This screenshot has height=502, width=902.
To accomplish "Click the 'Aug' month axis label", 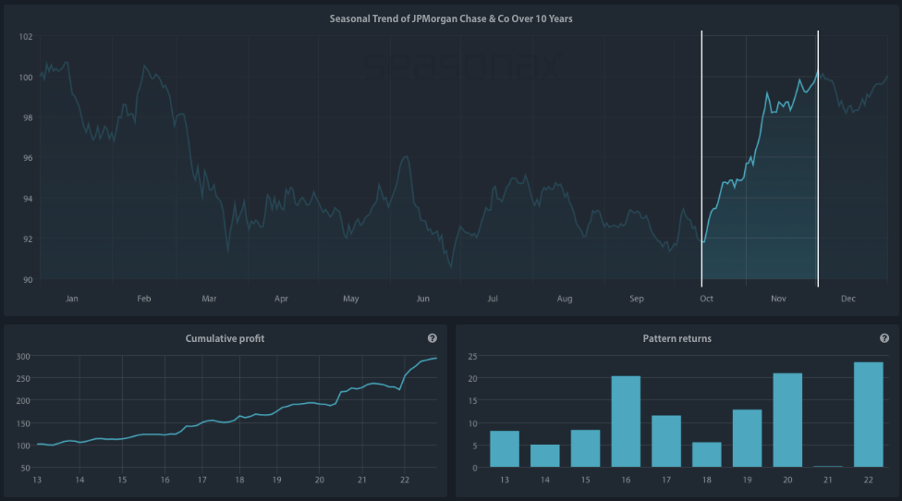I will coord(564,298).
